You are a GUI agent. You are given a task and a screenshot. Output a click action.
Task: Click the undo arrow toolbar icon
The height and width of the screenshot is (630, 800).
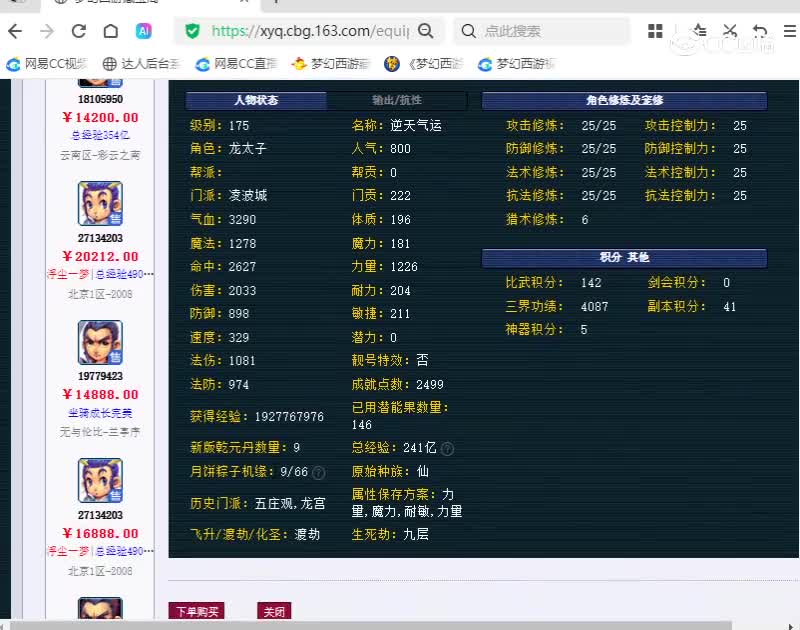[x=760, y=31]
